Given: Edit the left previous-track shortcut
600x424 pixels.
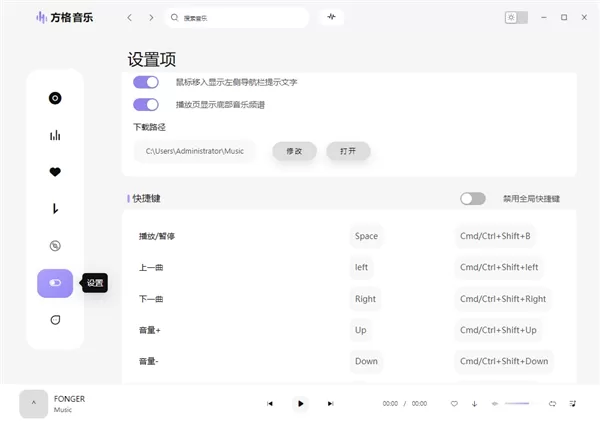Looking at the screenshot, I should (361, 267).
